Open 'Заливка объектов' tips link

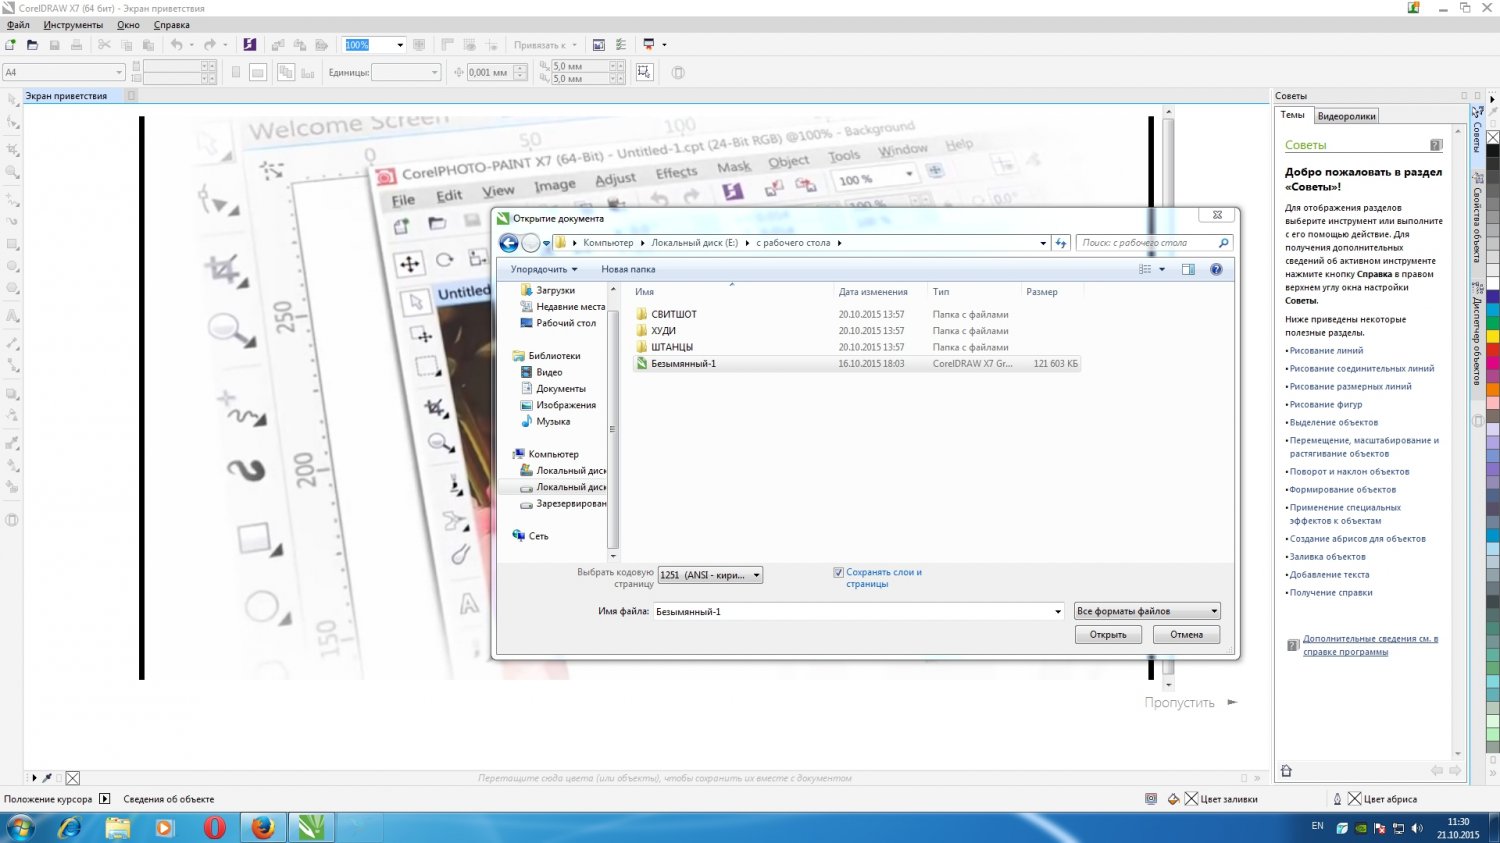coord(1327,557)
